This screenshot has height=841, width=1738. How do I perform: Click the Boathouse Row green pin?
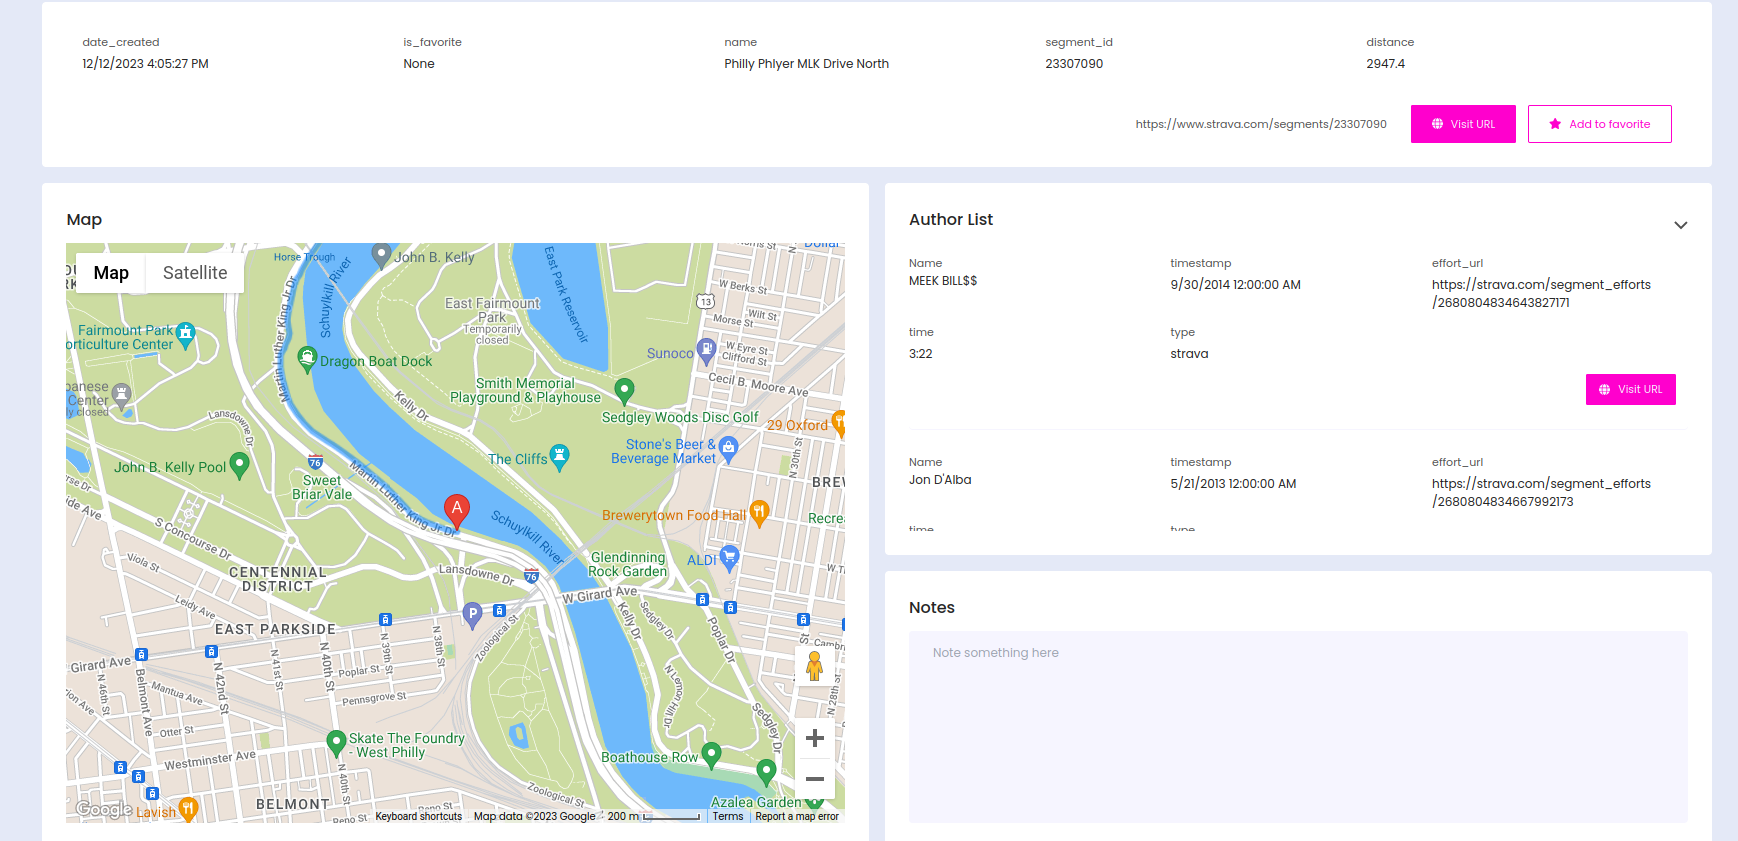point(711,755)
